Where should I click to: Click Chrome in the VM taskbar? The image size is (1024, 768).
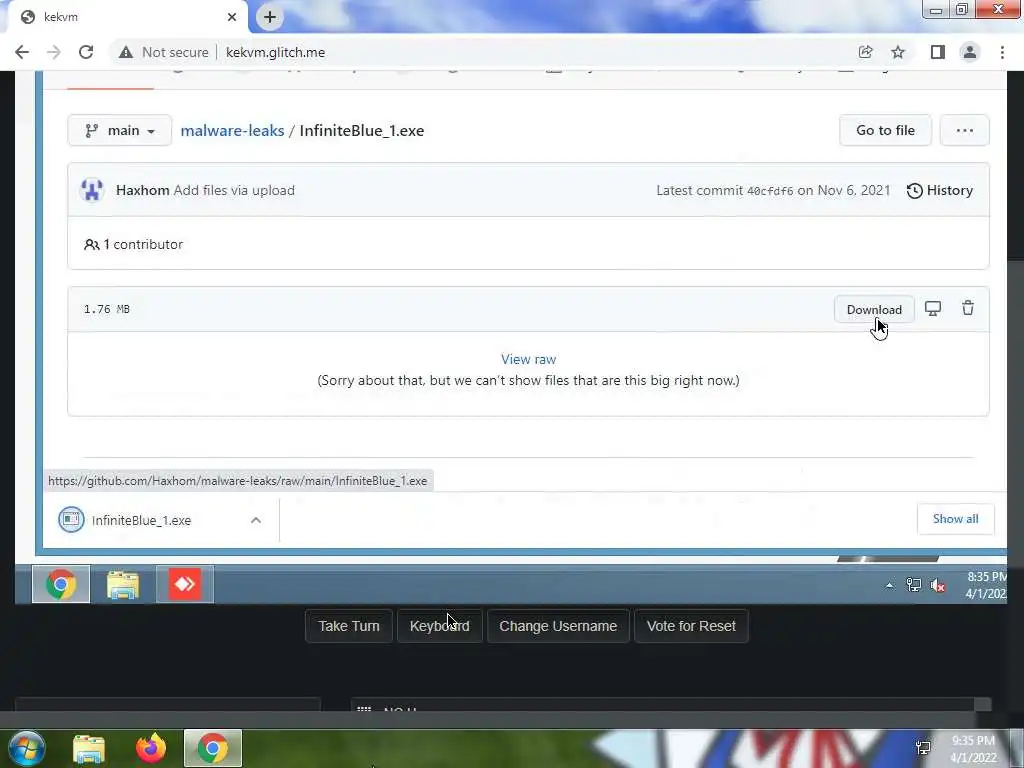coord(61,584)
